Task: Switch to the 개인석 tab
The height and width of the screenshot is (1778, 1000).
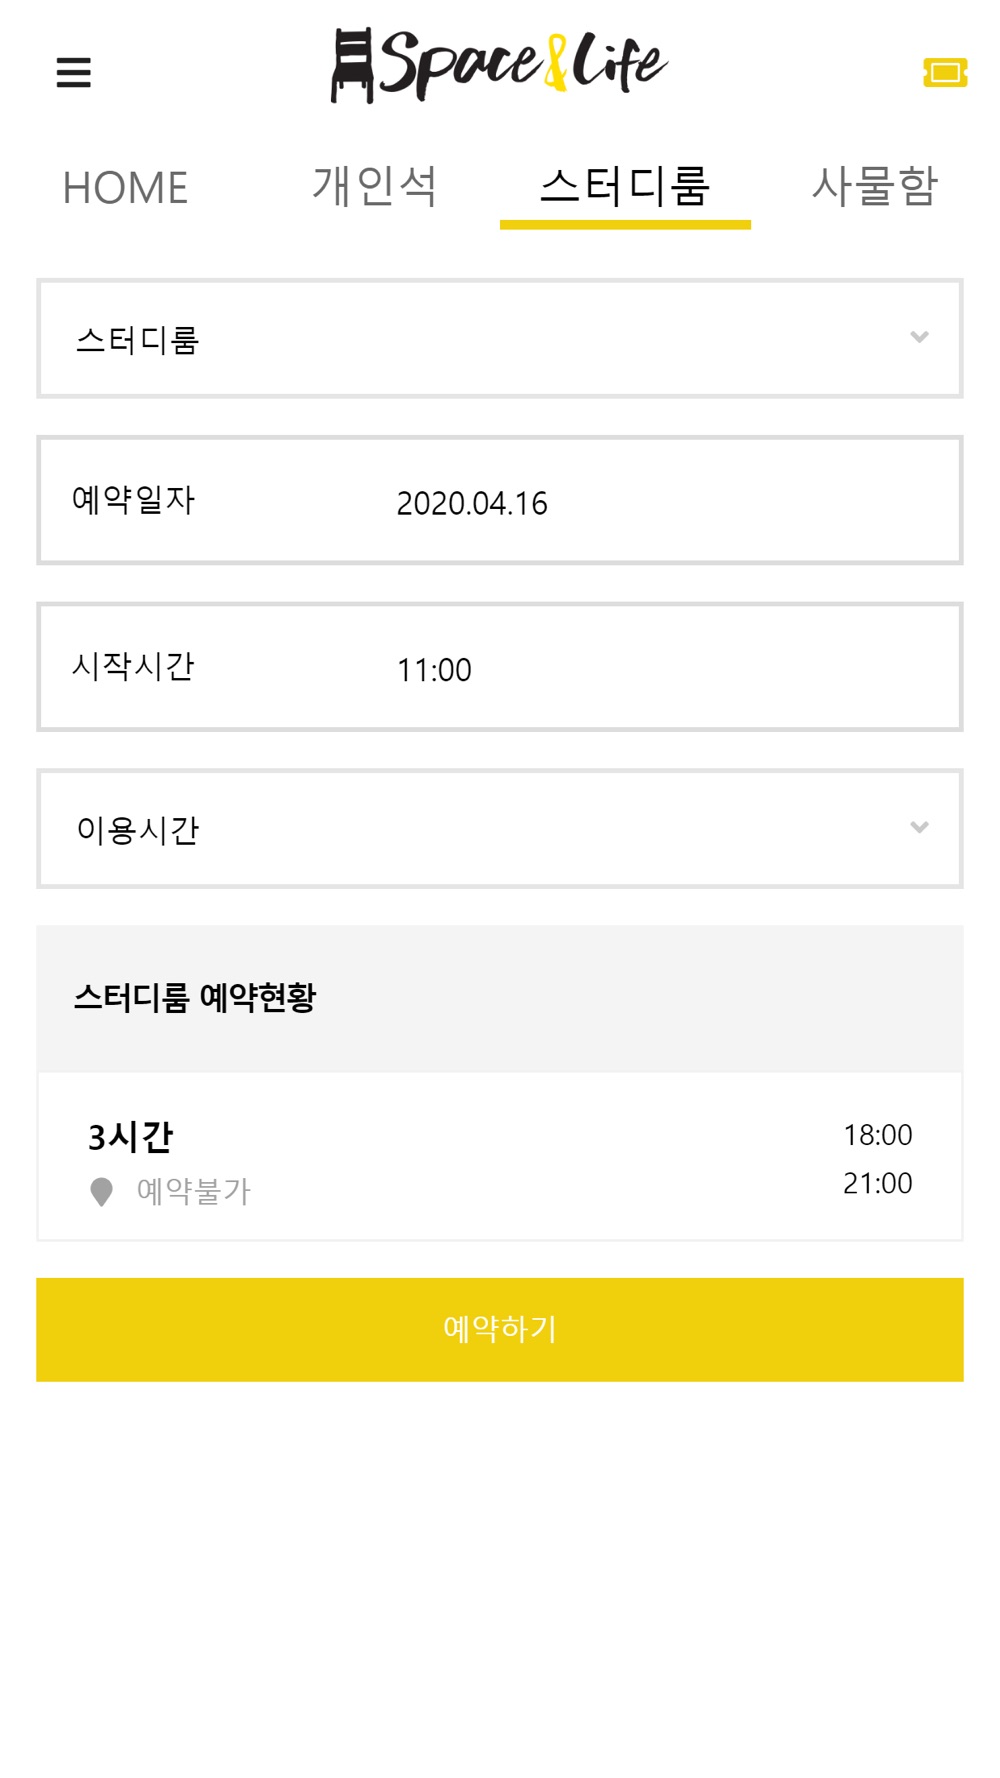Action: pyautogui.click(x=375, y=186)
